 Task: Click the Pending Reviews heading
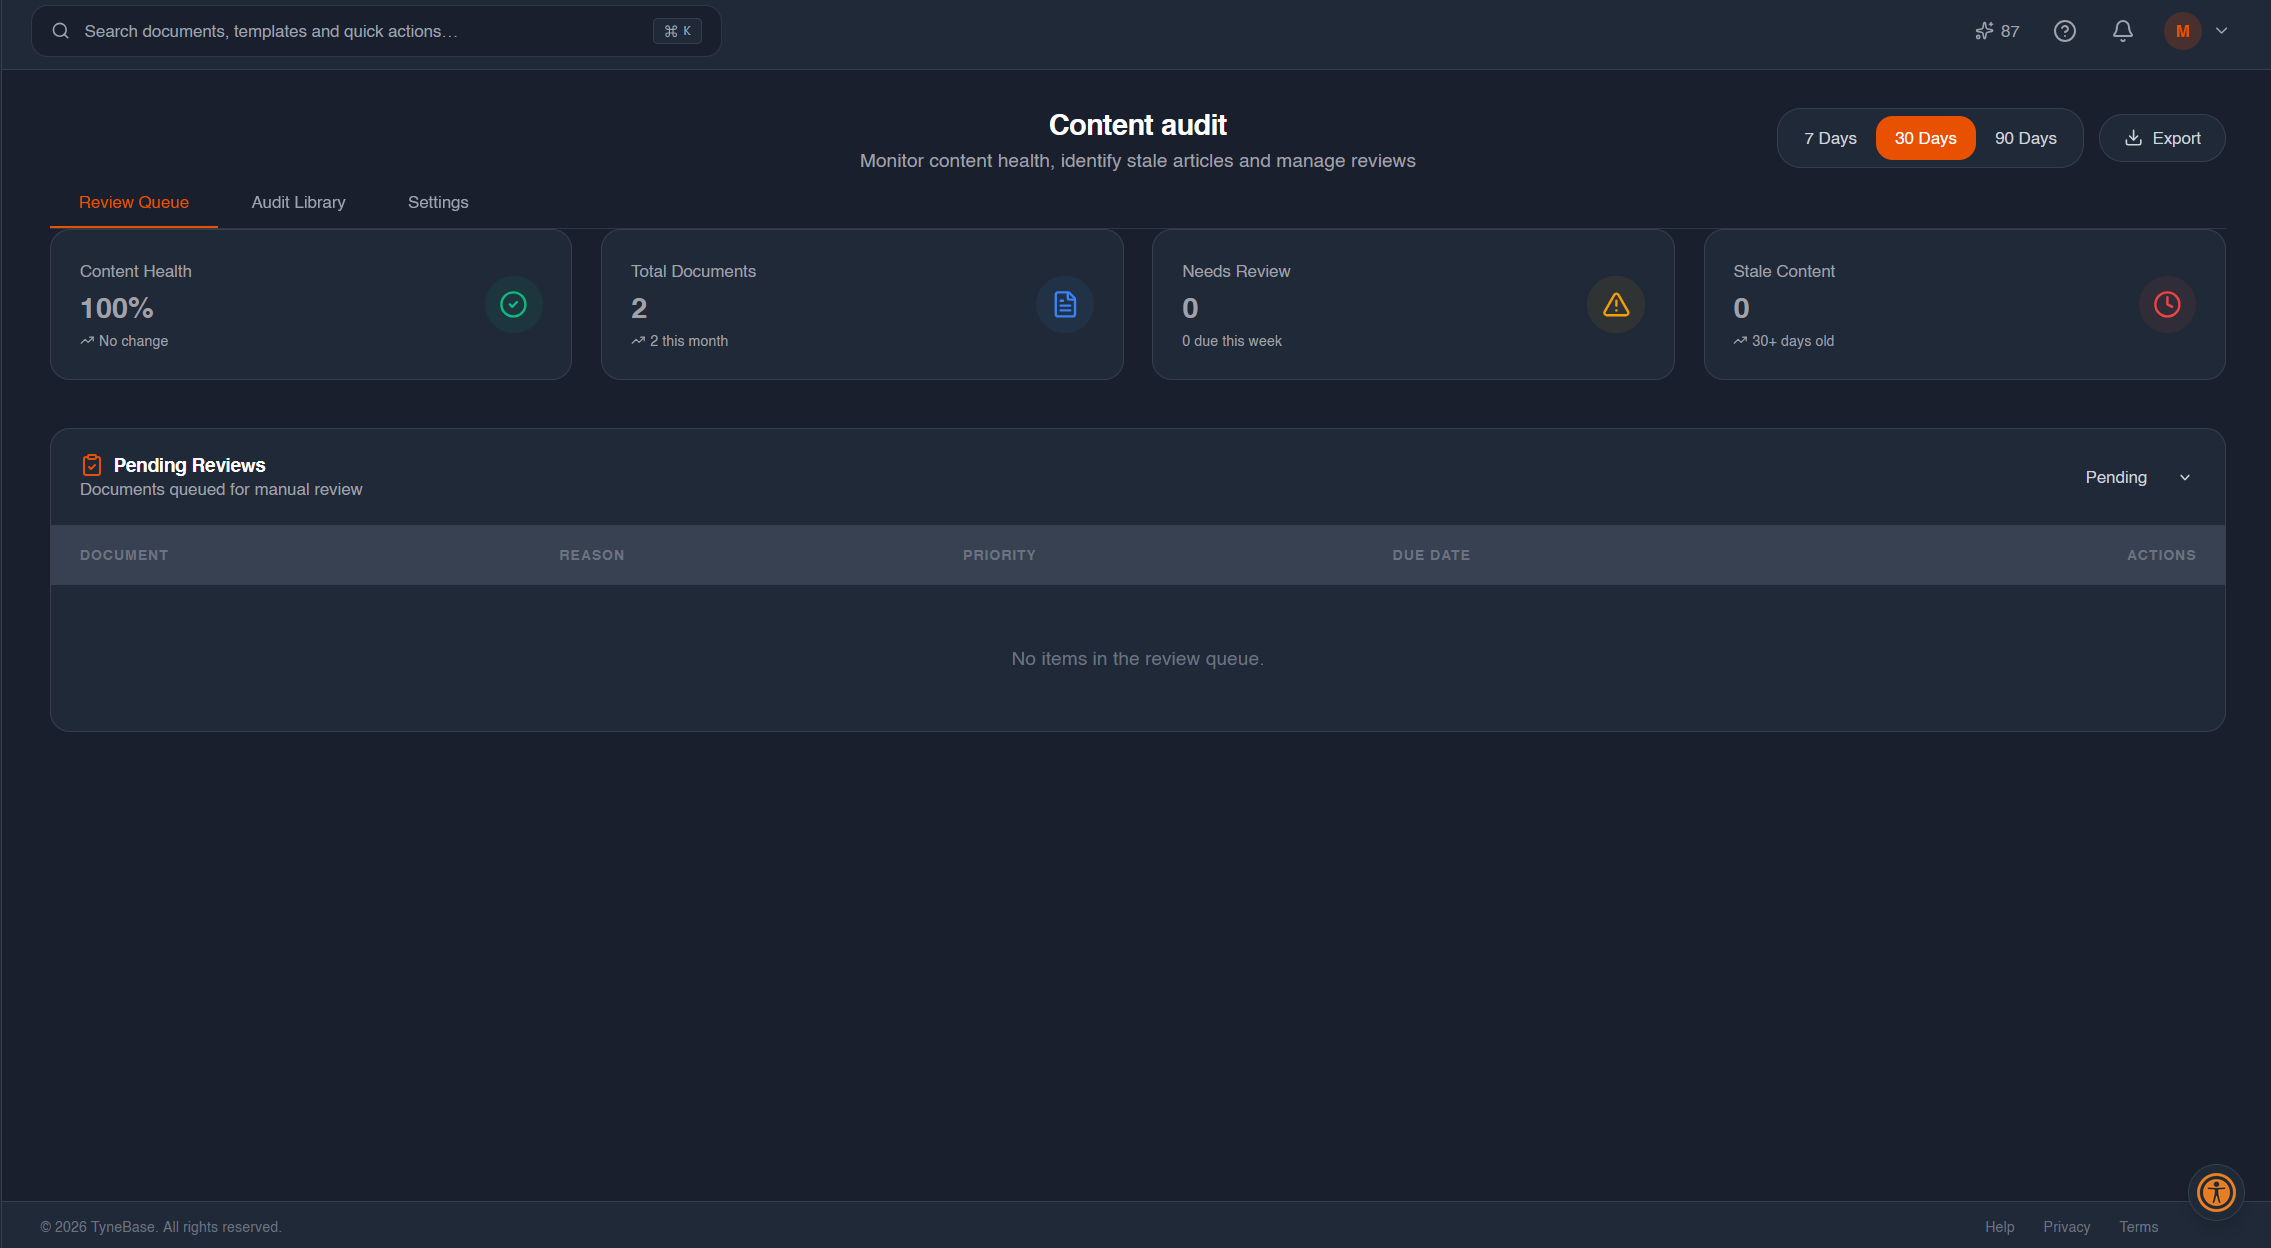coord(189,465)
